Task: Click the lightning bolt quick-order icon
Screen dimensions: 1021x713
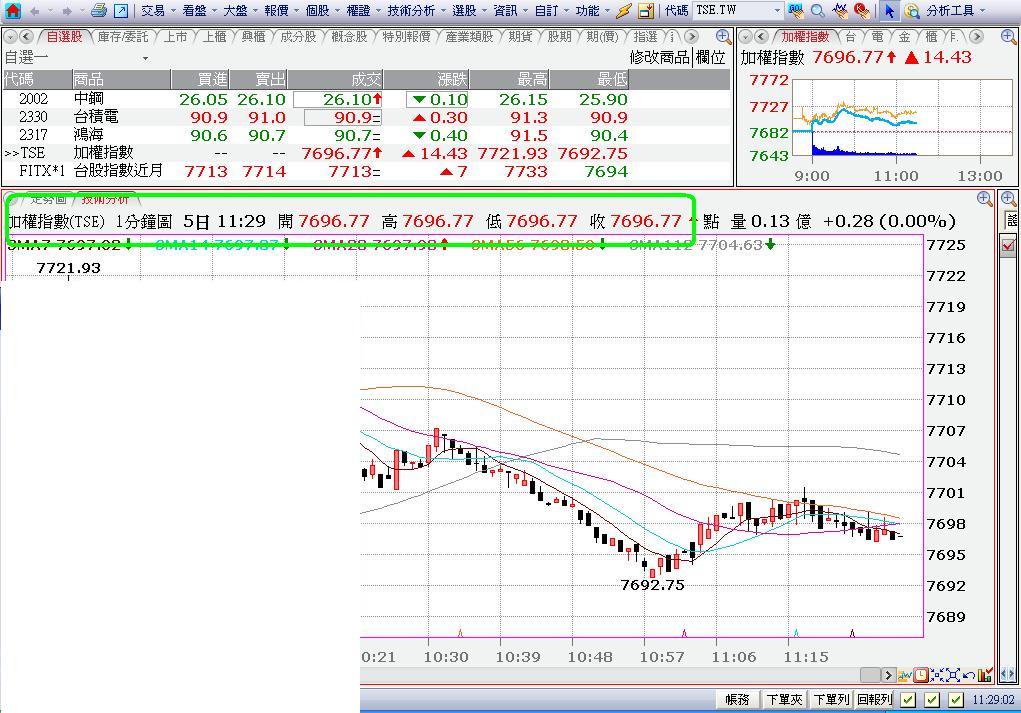Action: click(x=624, y=10)
